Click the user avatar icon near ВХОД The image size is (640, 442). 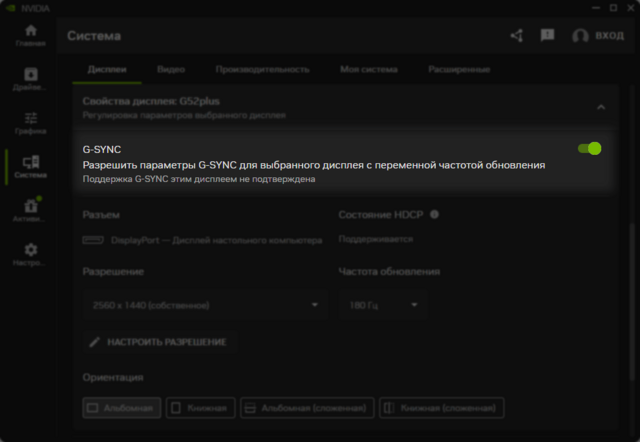pos(580,36)
